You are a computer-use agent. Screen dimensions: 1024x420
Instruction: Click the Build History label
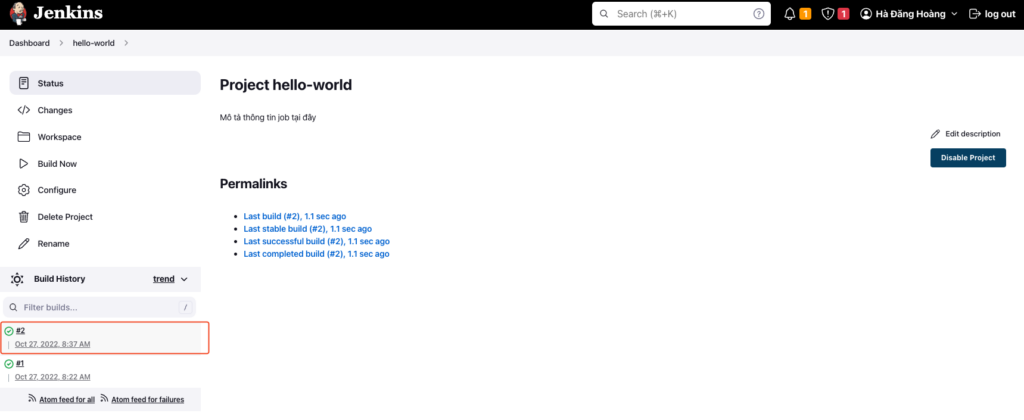pyautogui.click(x=59, y=279)
